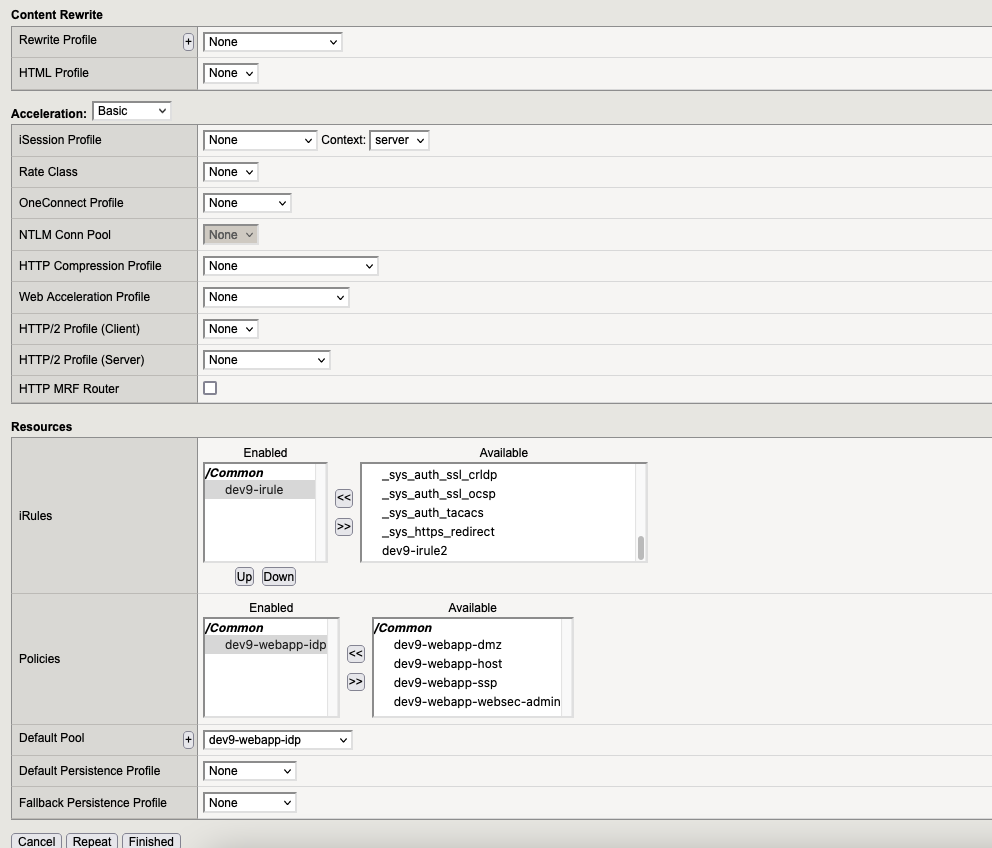Expand the iSession Context server dropdown
This screenshot has height=848, width=992.
click(399, 141)
